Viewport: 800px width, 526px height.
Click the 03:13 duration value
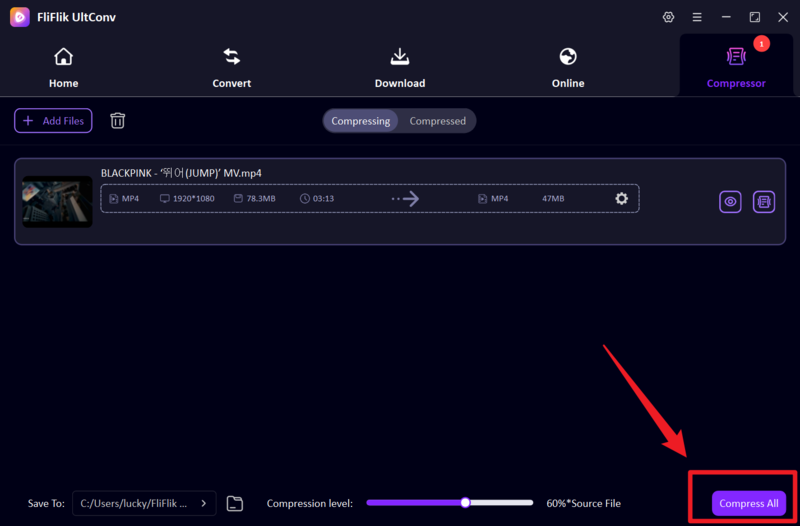[323, 198]
